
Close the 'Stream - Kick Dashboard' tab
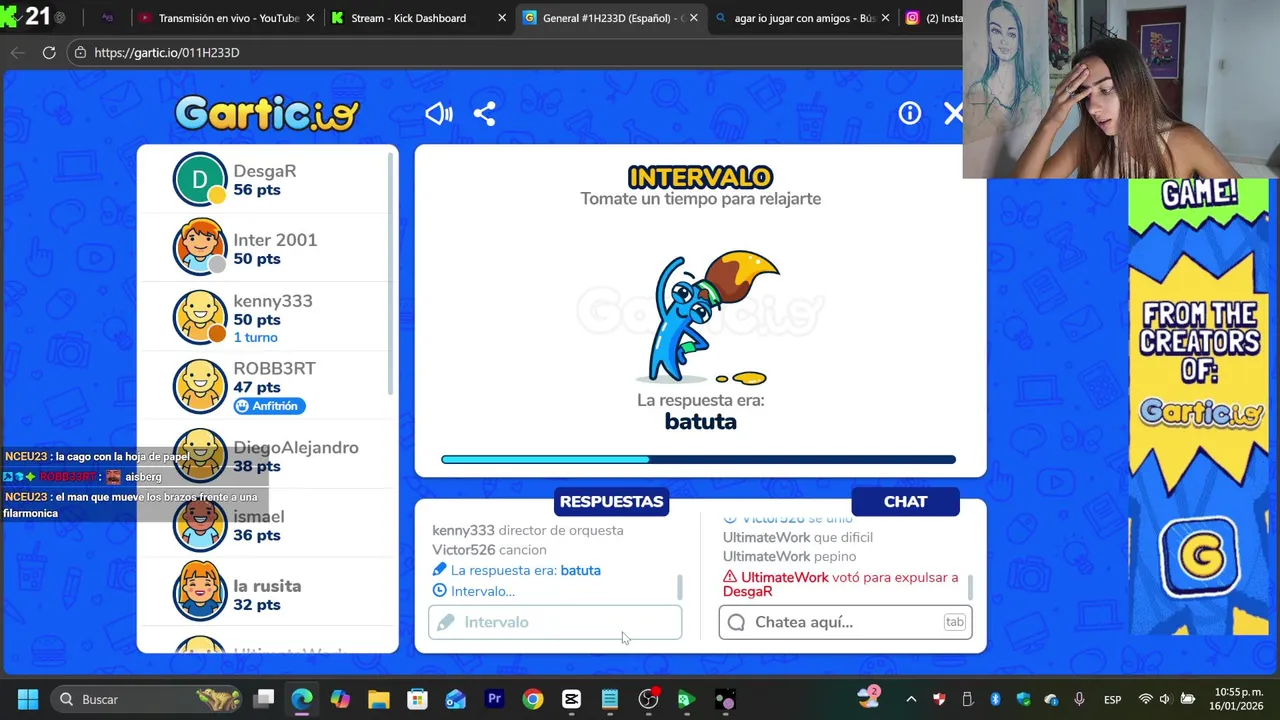click(x=502, y=18)
